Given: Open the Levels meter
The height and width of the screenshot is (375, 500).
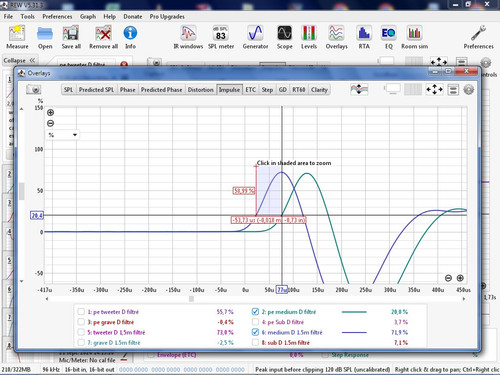Looking at the screenshot, I should point(309,37).
